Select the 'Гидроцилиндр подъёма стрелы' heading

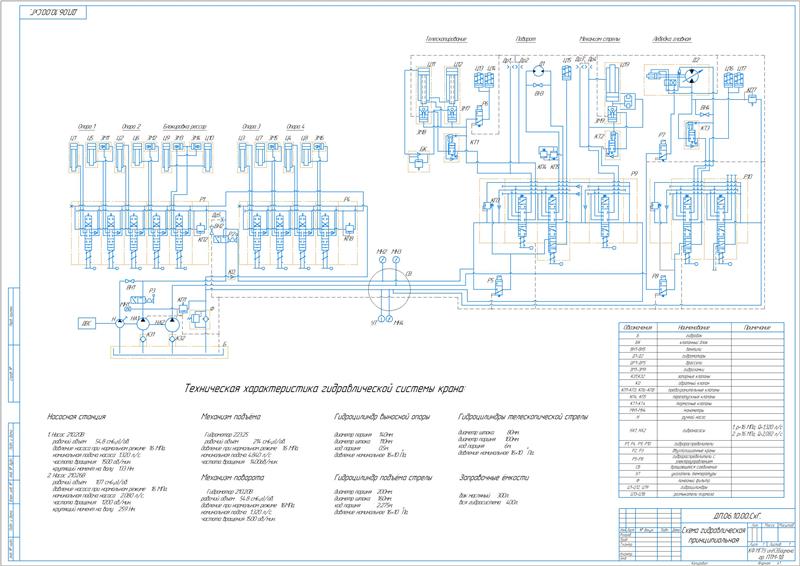point(383,478)
